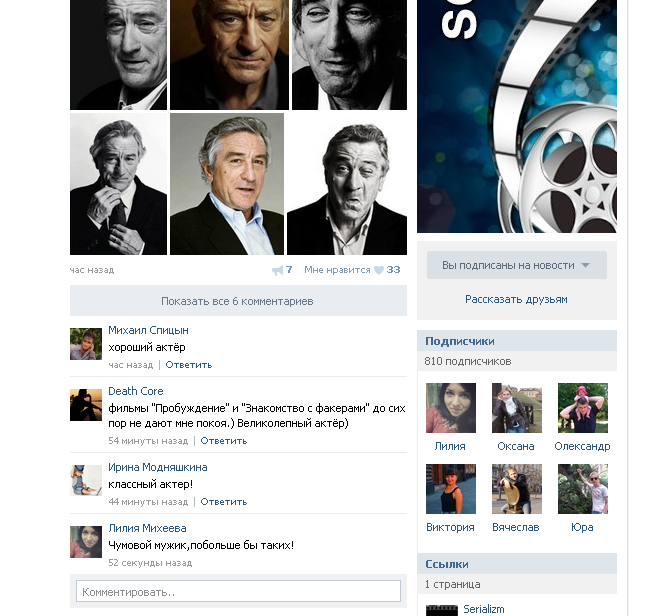The width and height of the screenshot is (653, 616).
Task: Click subscriber name Оксана
Action: coord(516,446)
